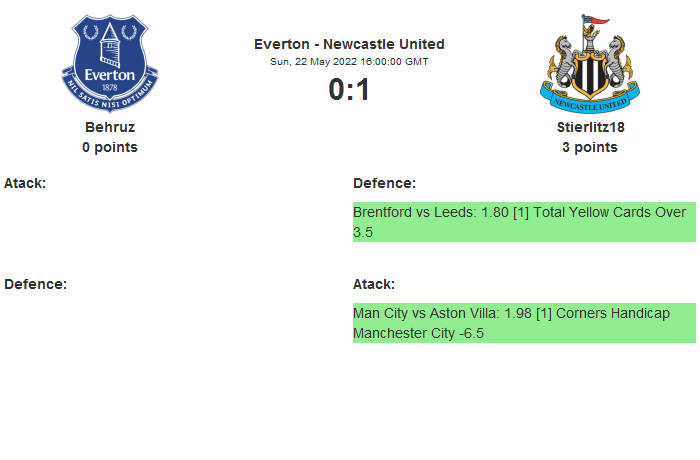Viewport: 700px width, 460px height.
Task: Click the [1] marker in Brentford bet
Action: tap(520, 212)
